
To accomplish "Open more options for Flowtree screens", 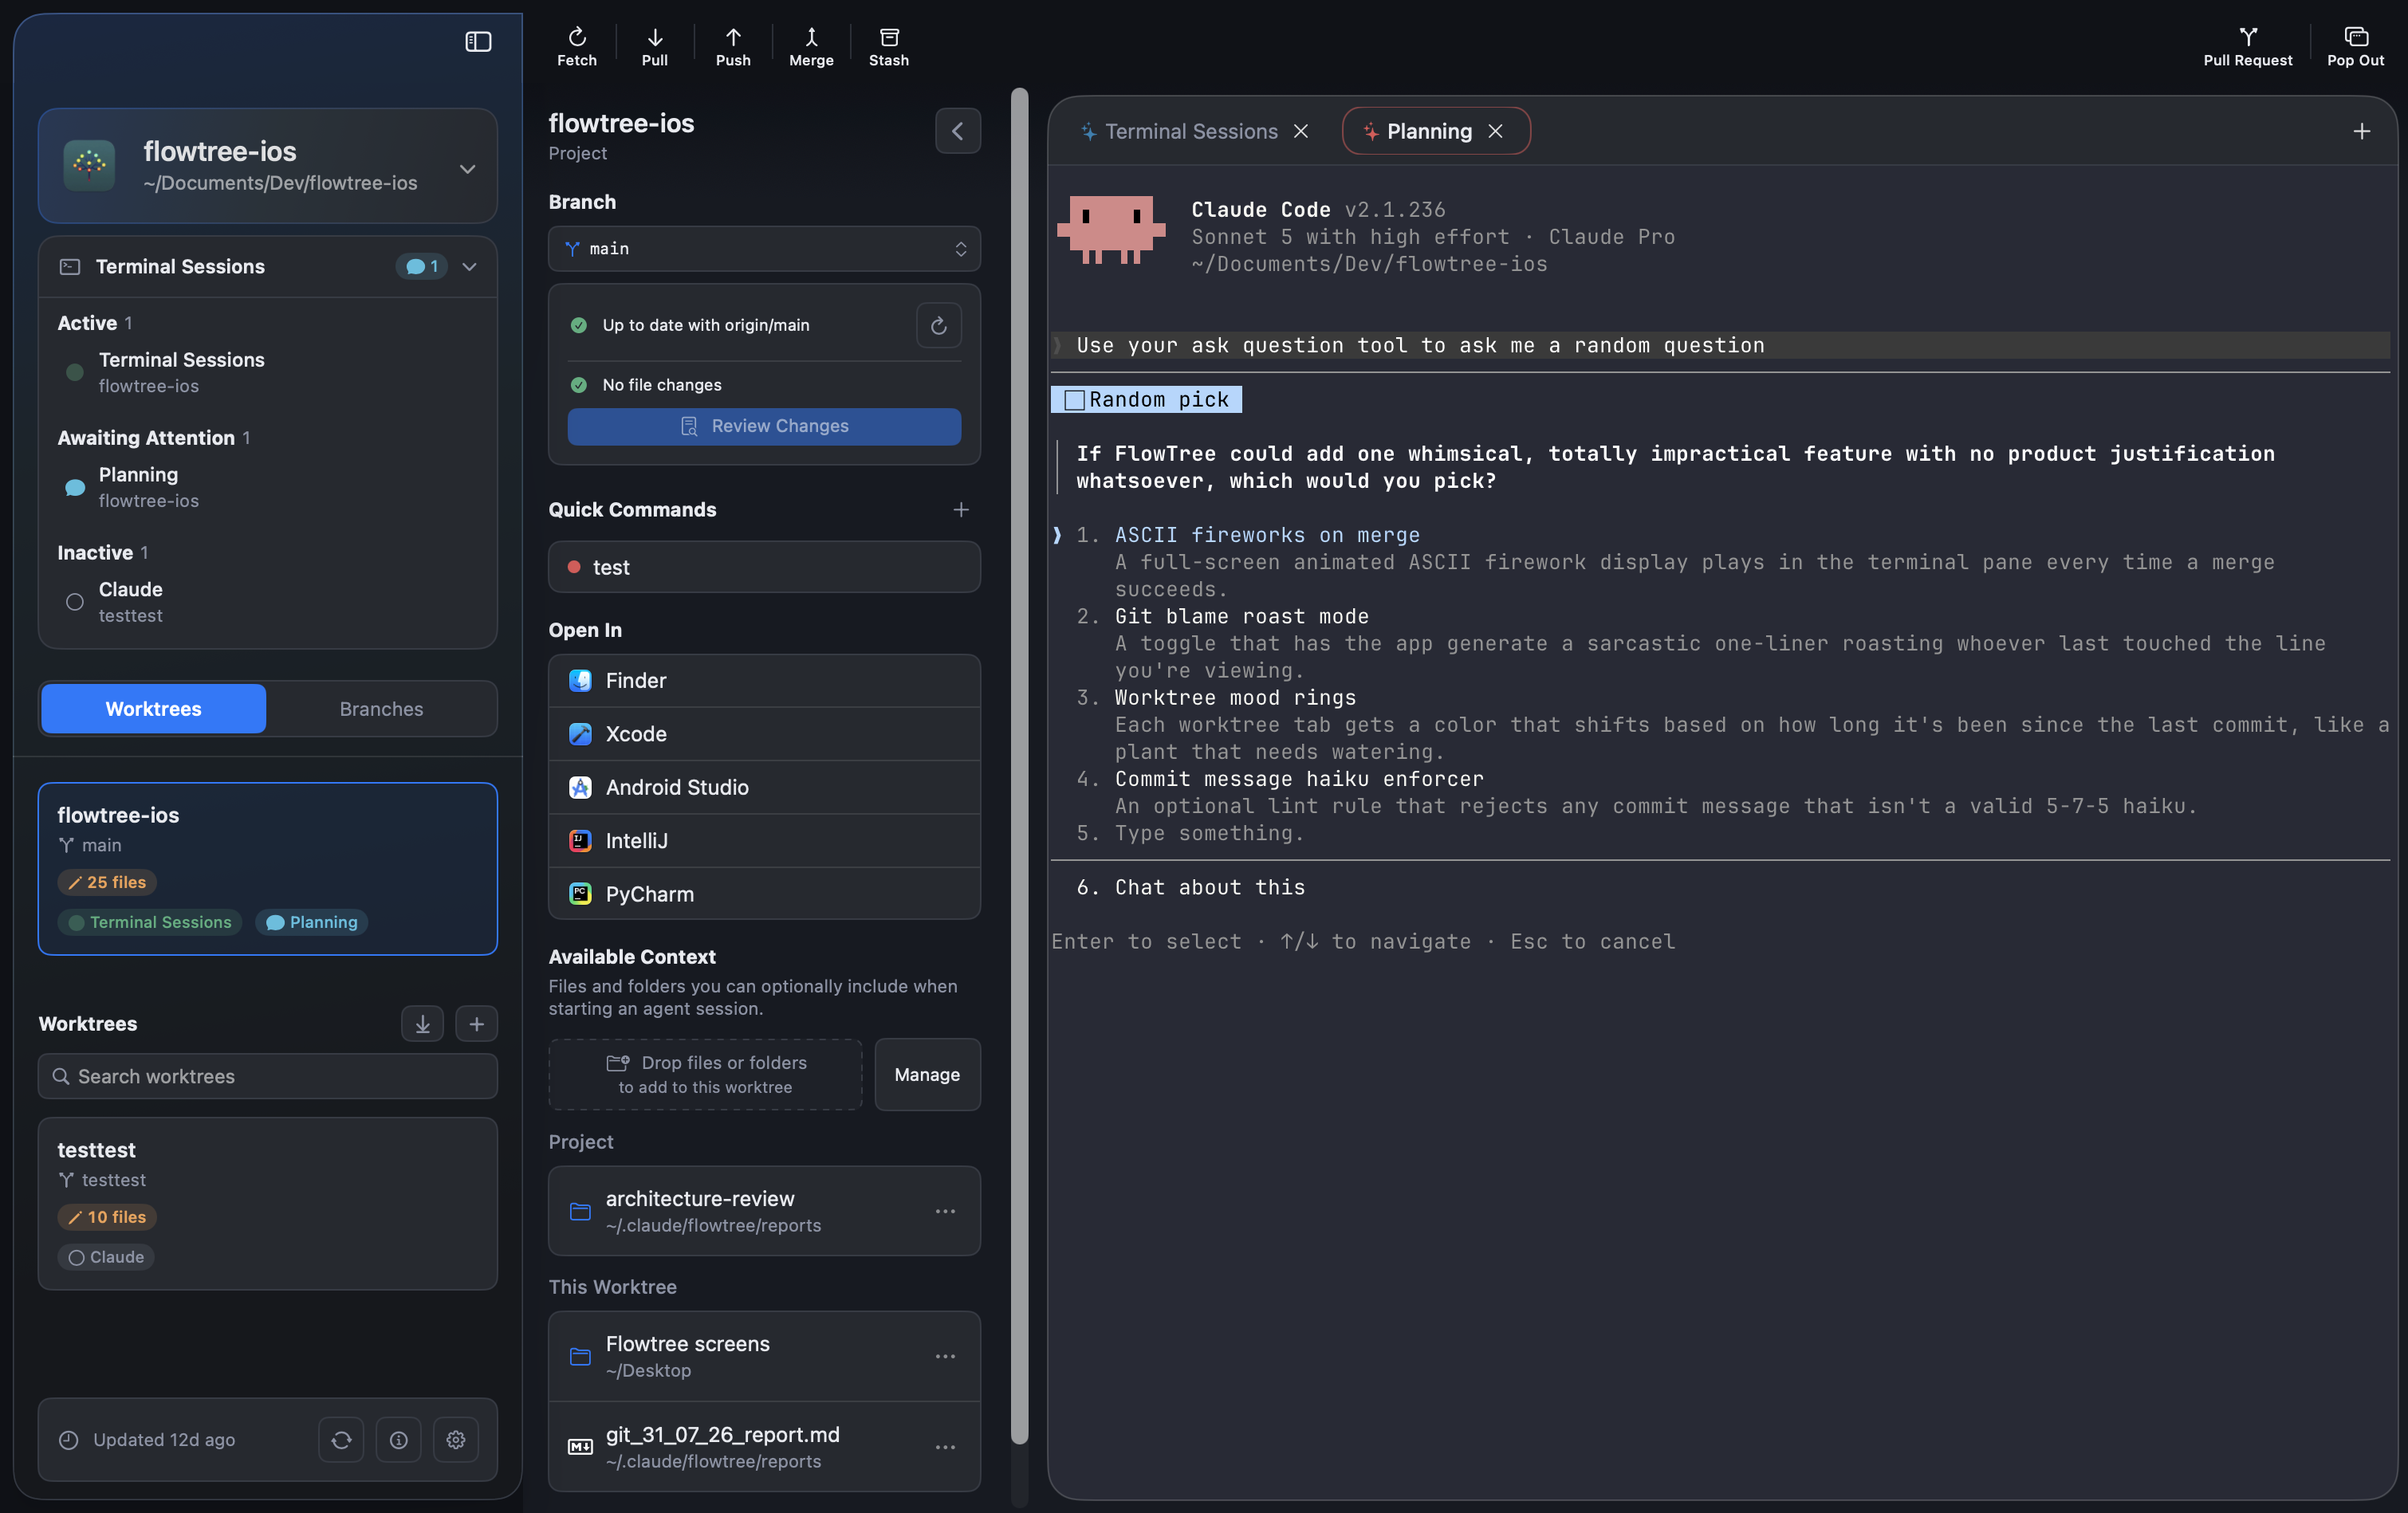I will tap(944, 1356).
